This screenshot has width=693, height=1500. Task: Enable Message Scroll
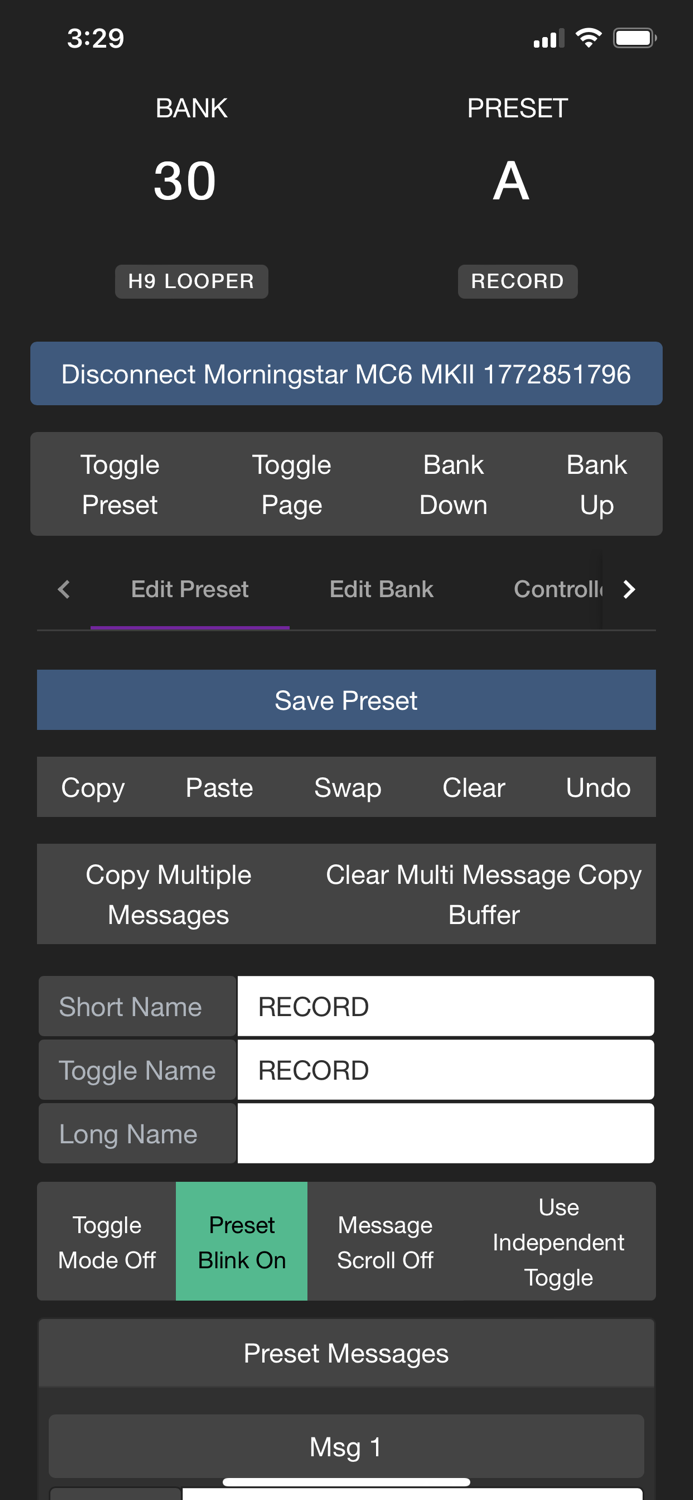tap(385, 1241)
